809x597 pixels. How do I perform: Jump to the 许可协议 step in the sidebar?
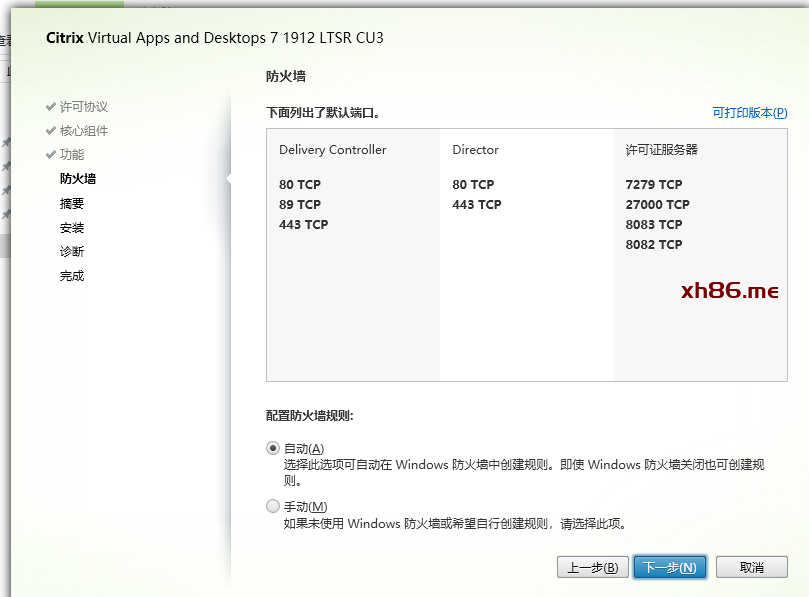(x=84, y=107)
